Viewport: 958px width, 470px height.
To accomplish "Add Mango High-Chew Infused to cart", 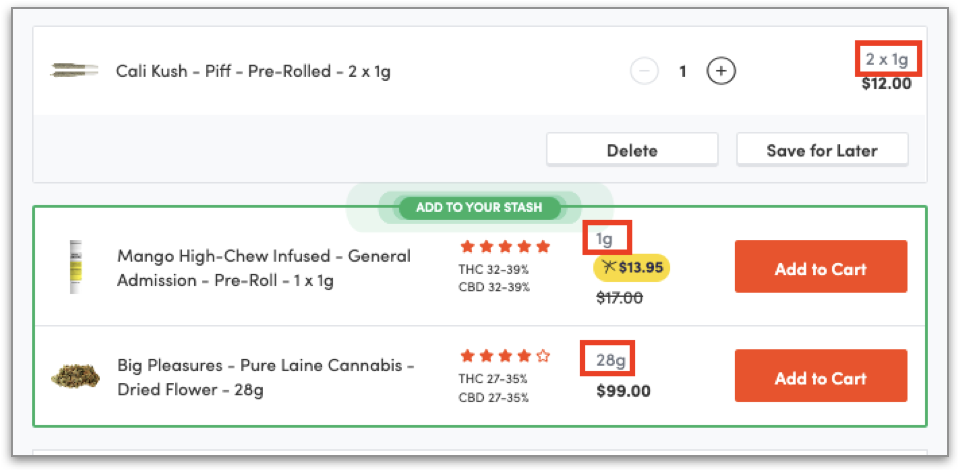I will tap(821, 268).
